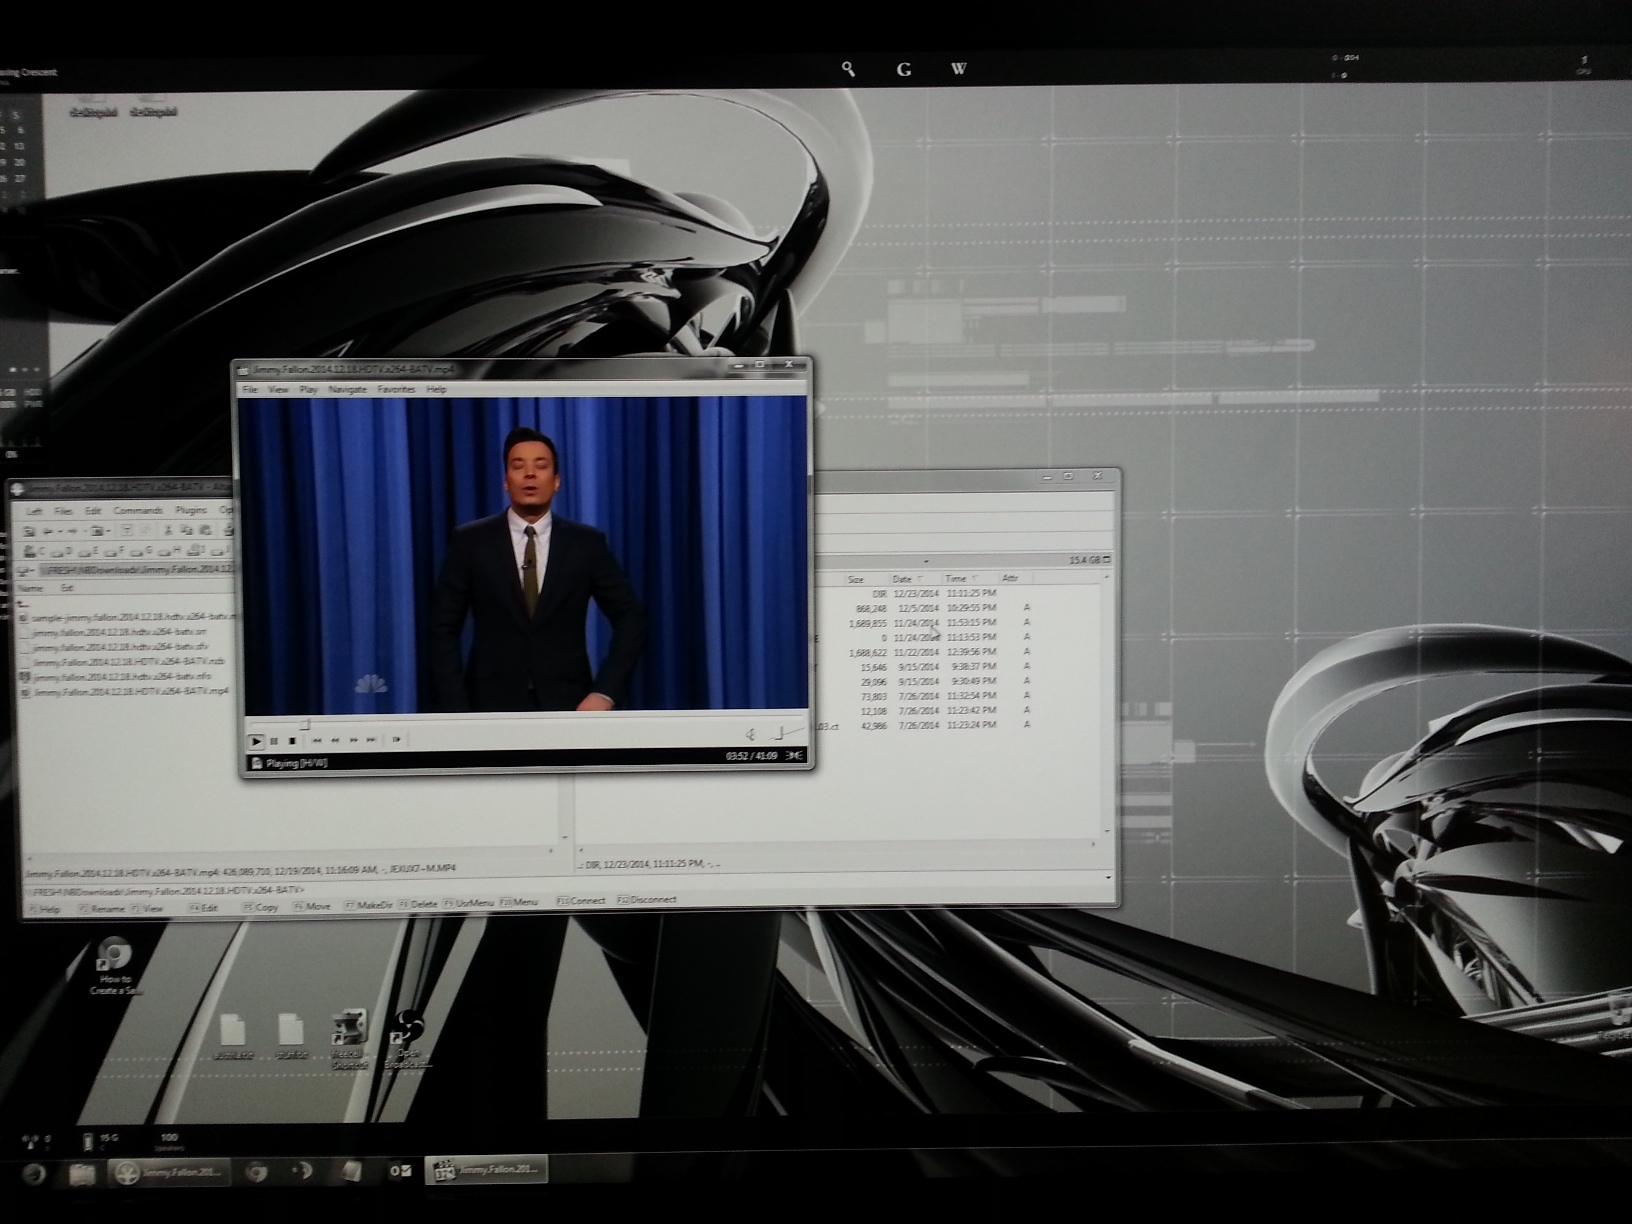Screen dimensions: 1632x1224
Task: Pause the Jimmy Fallon video
Action: tap(274, 741)
